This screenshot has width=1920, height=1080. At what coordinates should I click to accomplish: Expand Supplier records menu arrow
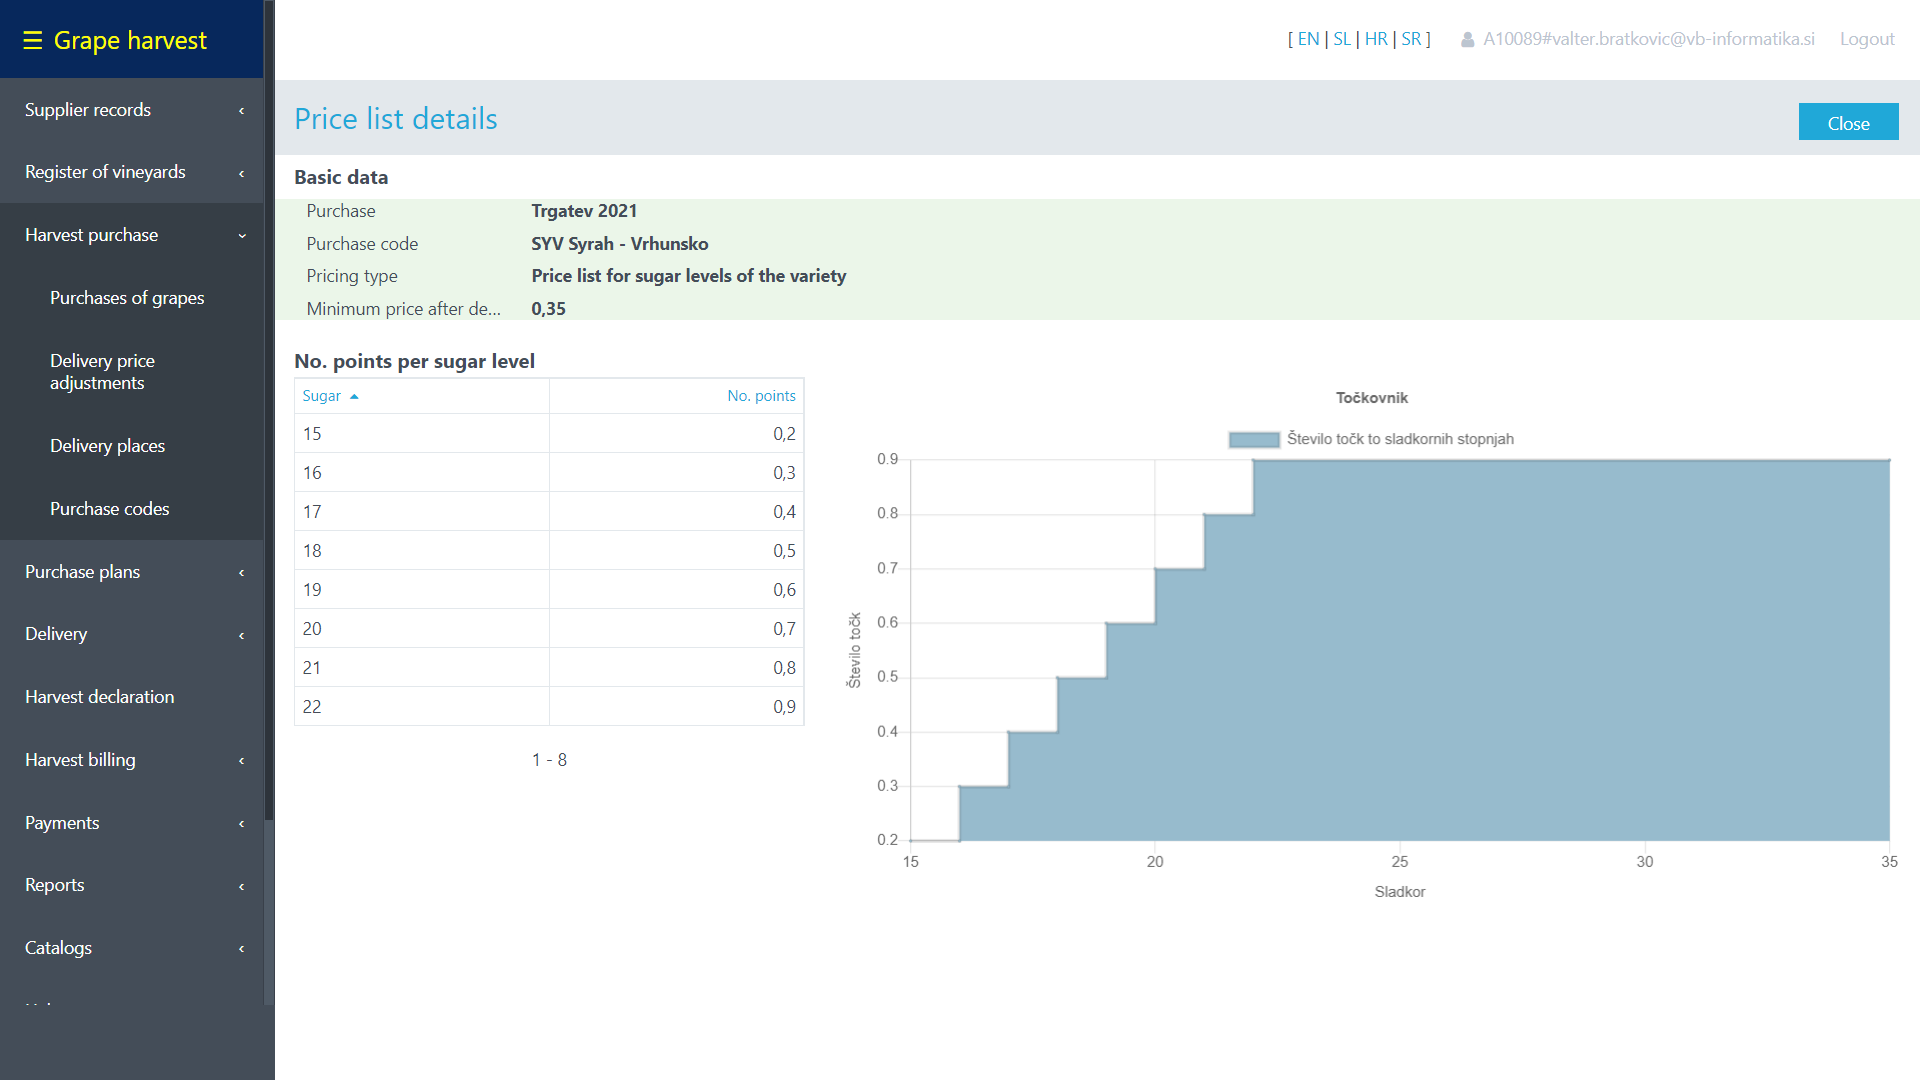pyautogui.click(x=241, y=111)
